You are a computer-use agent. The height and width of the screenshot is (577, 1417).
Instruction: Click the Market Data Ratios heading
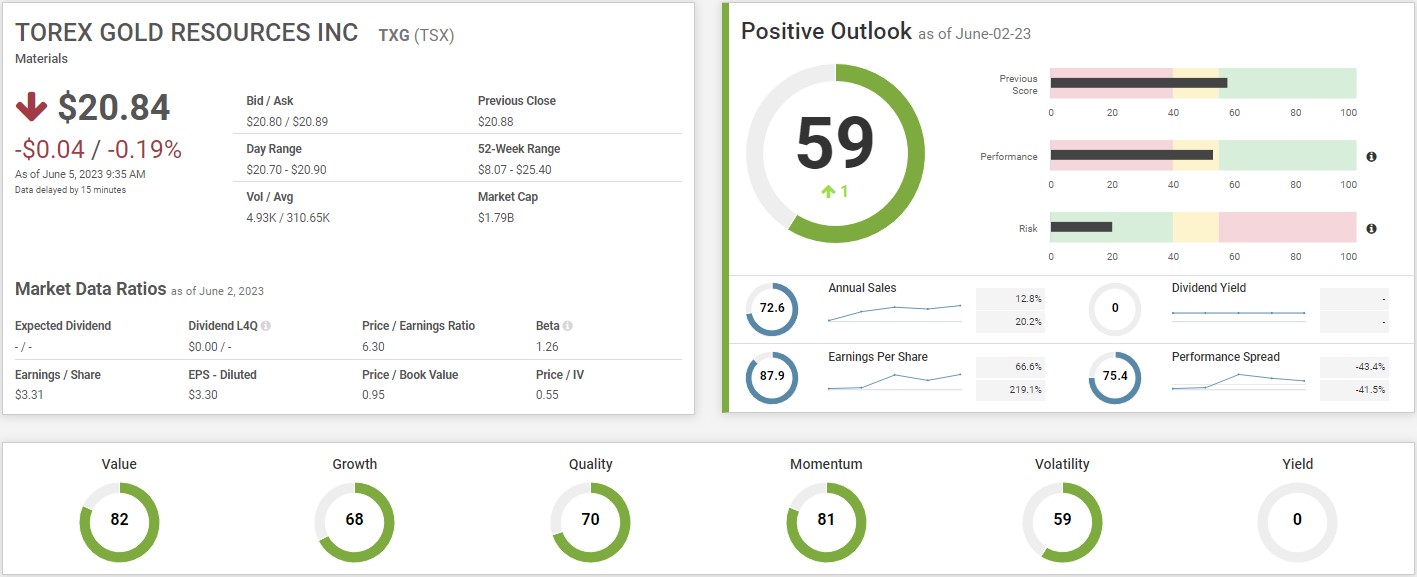tap(90, 289)
